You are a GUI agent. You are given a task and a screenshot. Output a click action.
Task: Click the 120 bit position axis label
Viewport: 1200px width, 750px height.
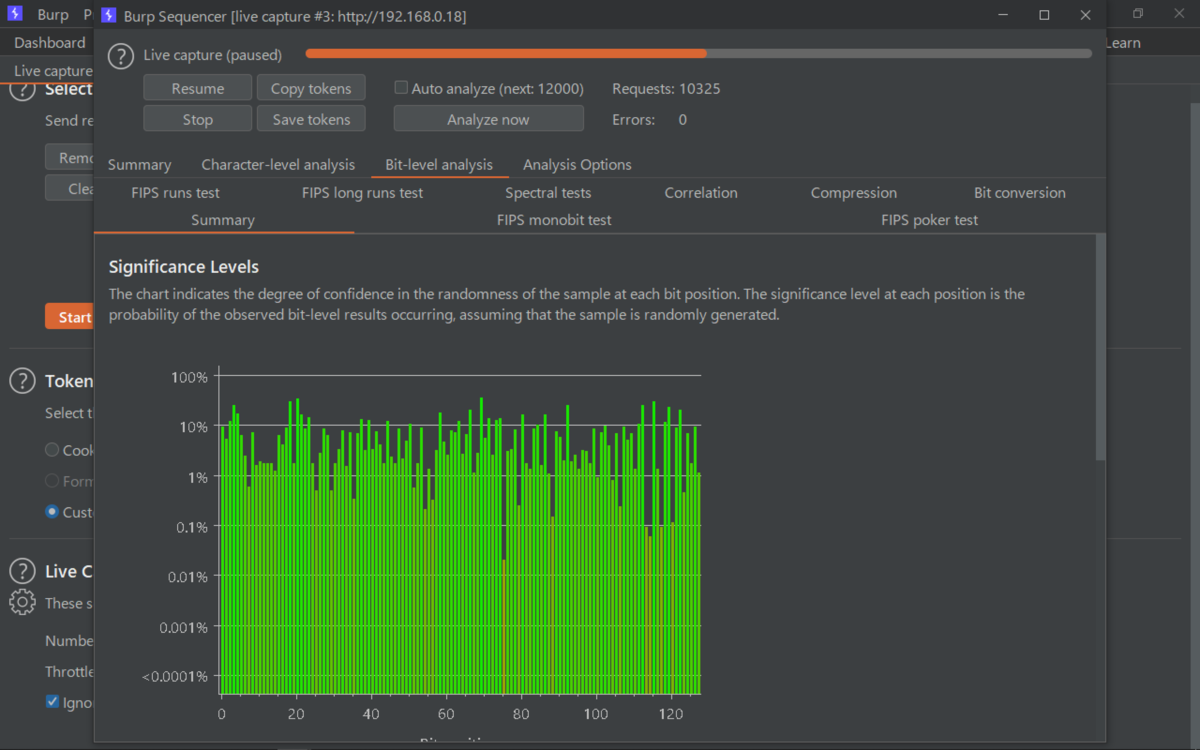[671, 714]
